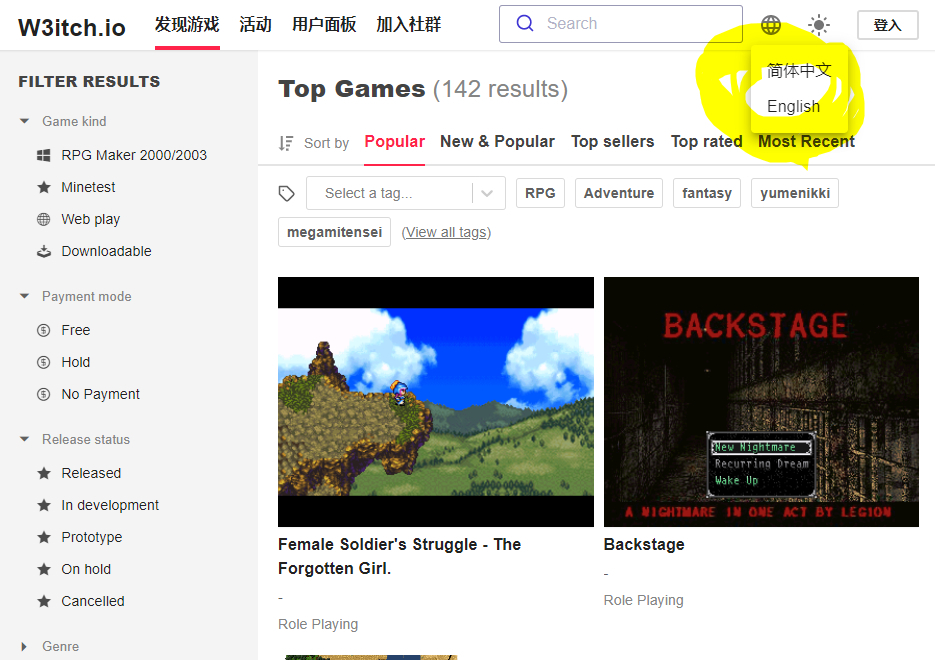
Task: Toggle the sun light/dark theme icon
Action: (x=819, y=25)
